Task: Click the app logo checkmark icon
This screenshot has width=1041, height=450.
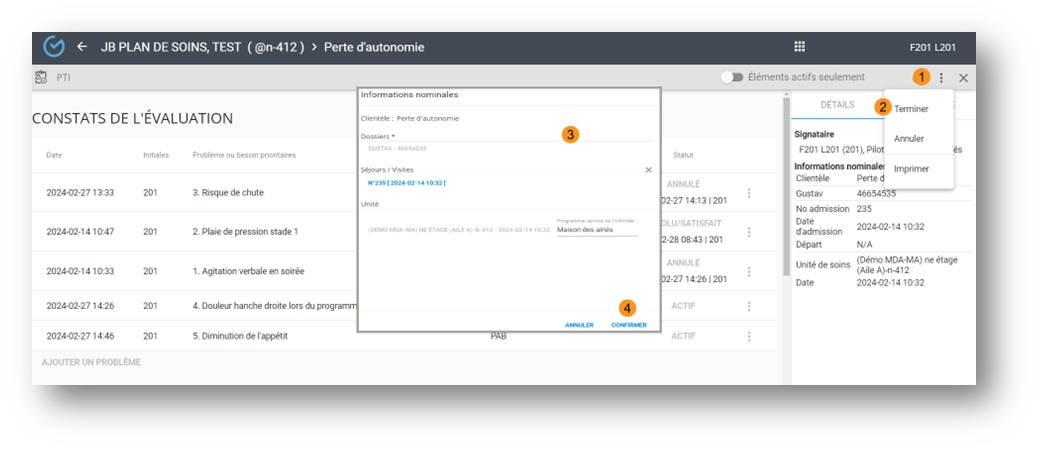Action: click(54, 47)
